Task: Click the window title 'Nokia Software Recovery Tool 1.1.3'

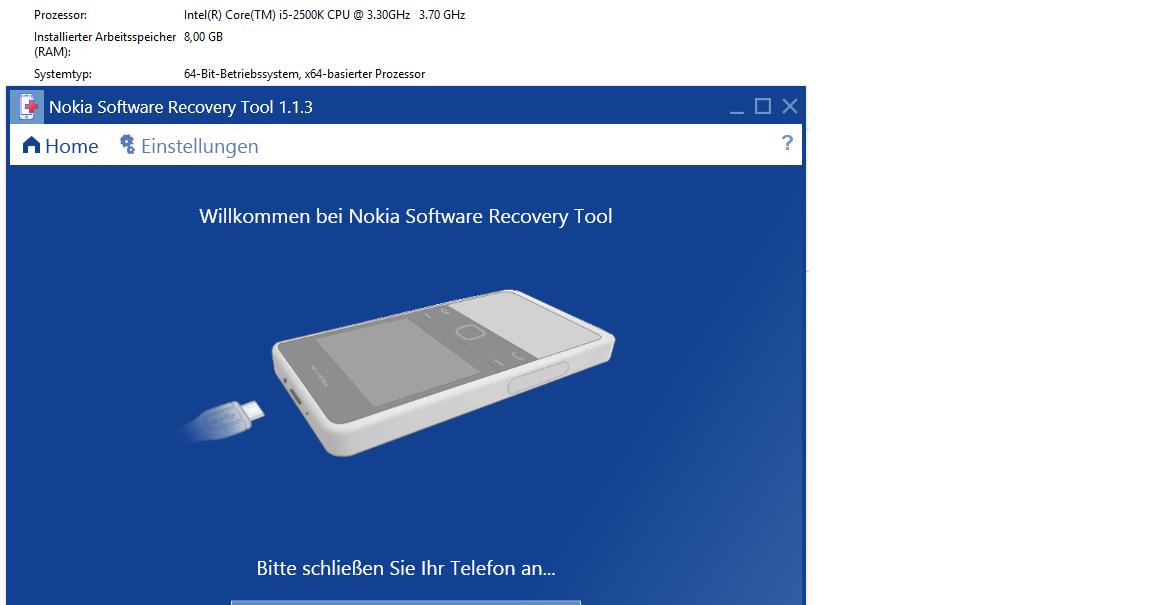Action: [x=181, y=107]
